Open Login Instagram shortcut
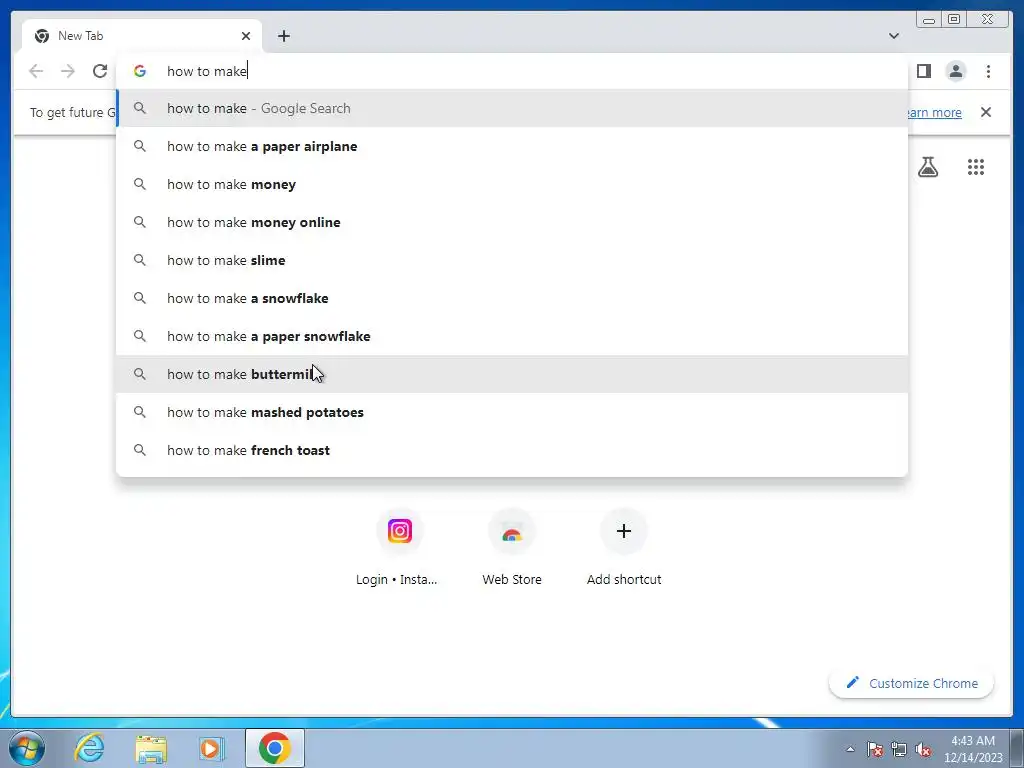 click(400, 547)
